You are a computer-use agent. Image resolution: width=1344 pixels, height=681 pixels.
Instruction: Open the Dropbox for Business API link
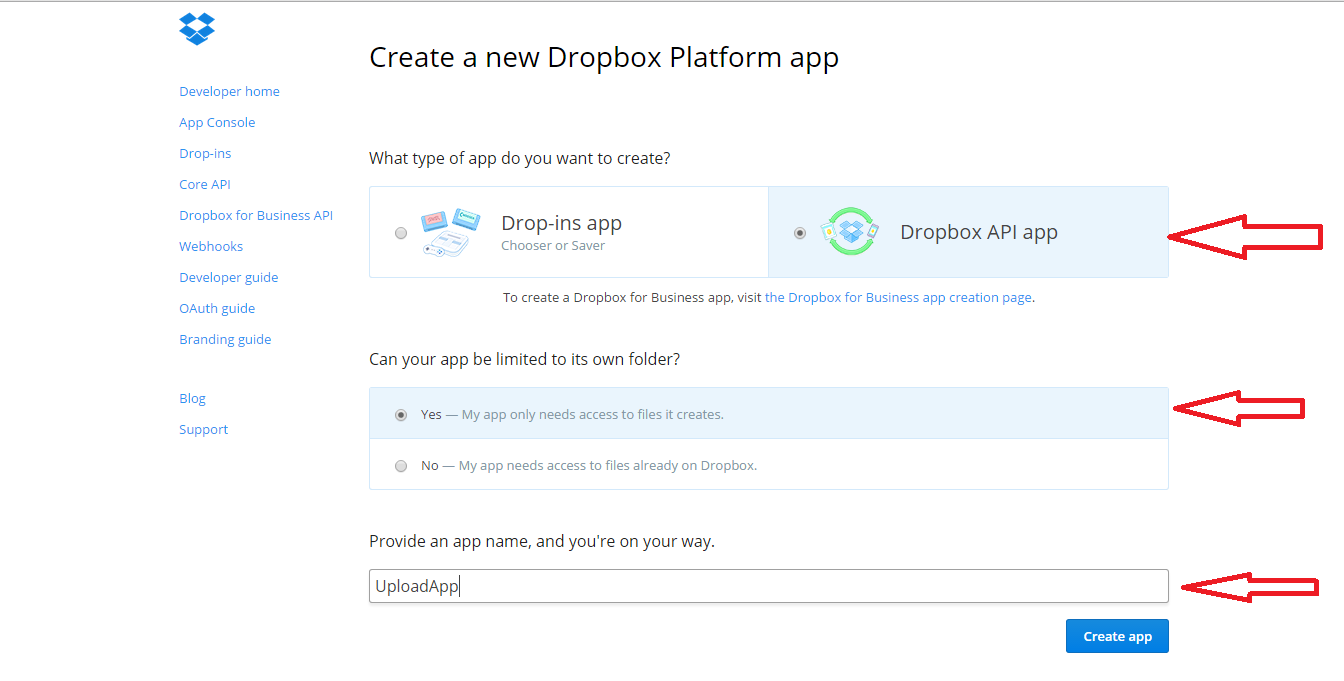(256, 215)
